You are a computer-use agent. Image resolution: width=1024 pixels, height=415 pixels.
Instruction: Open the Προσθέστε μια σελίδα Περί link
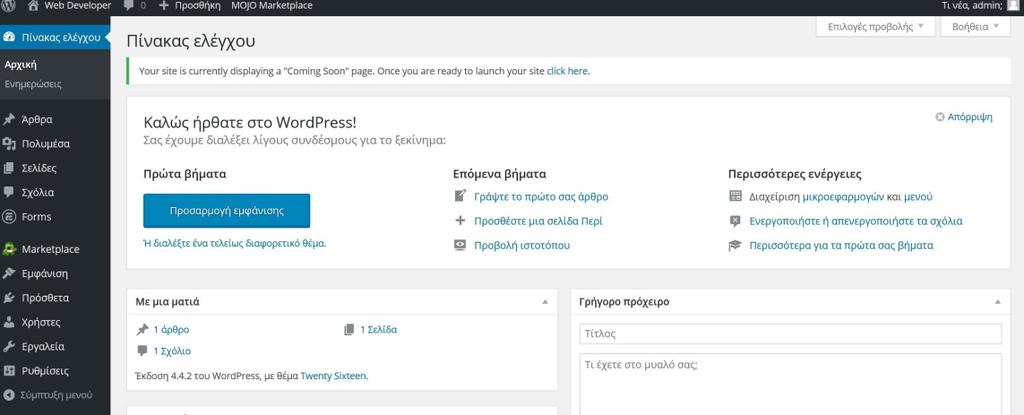coord(538,221)
